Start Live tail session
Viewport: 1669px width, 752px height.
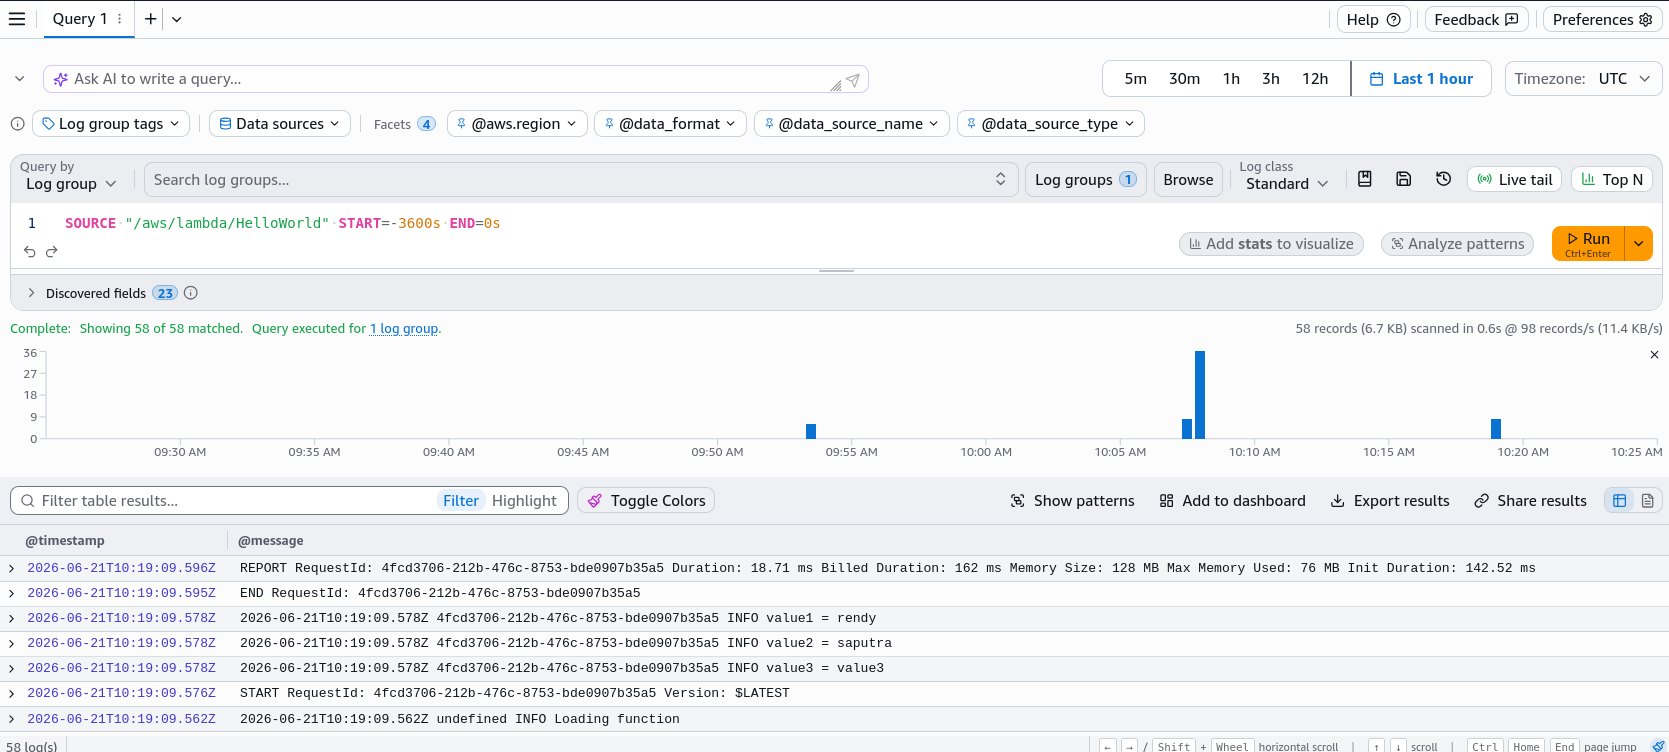click(x=1515, y=180)
